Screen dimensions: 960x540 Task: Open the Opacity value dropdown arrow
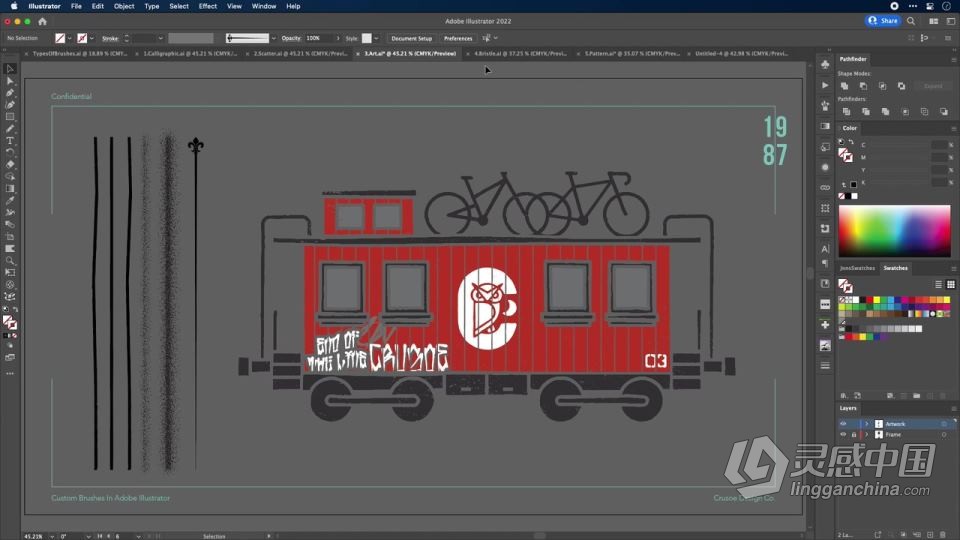pyautogui.click(x=337, y=39)
